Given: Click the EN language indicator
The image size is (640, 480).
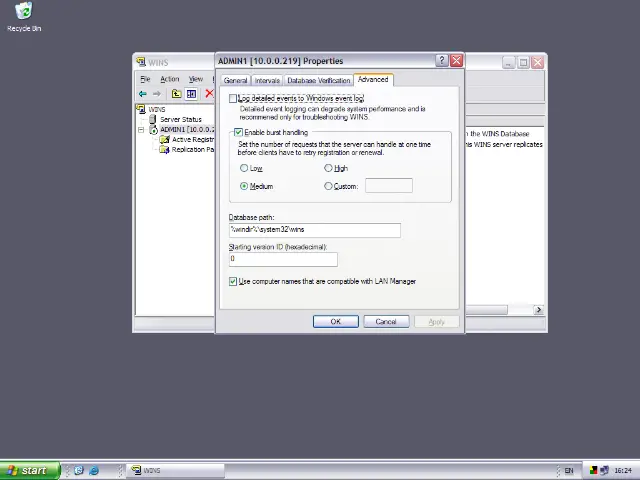Looking at the screenshot, I should pos(569,471).
